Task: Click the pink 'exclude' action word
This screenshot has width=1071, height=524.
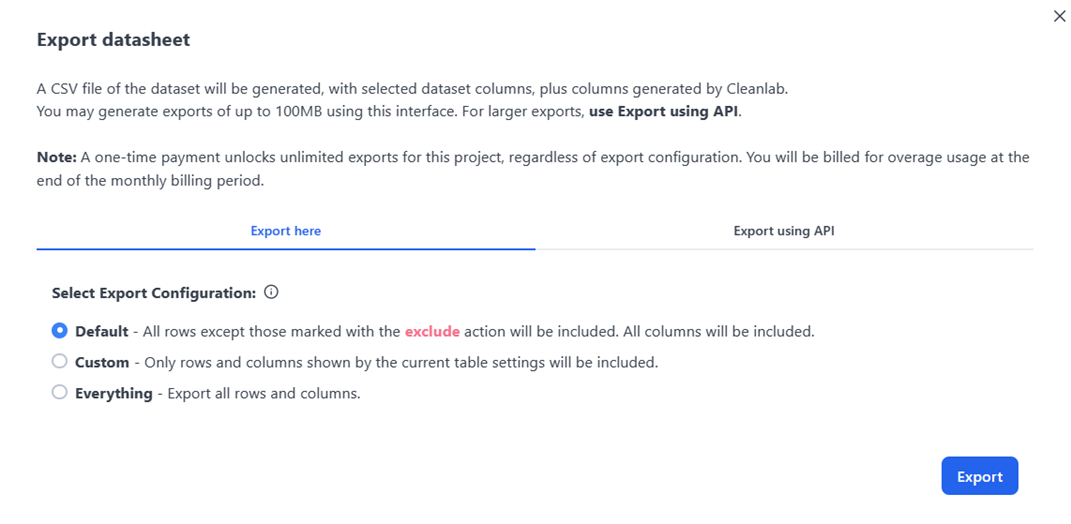Action: [x=432, y=331]
